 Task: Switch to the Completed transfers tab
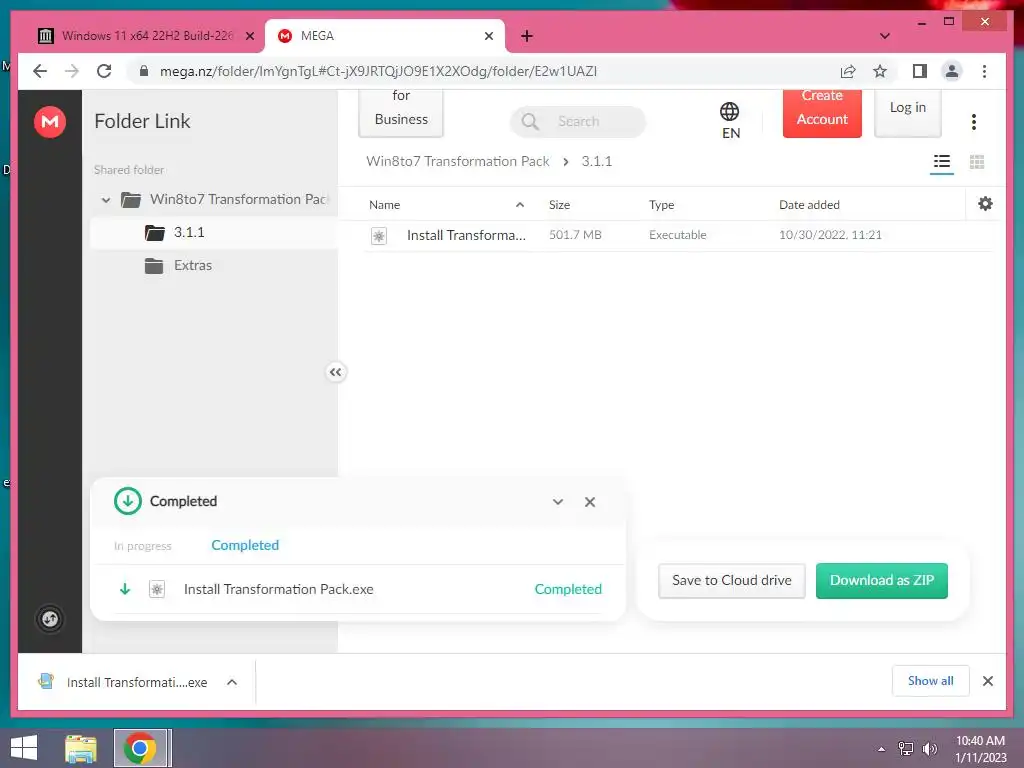click(245, 545)
